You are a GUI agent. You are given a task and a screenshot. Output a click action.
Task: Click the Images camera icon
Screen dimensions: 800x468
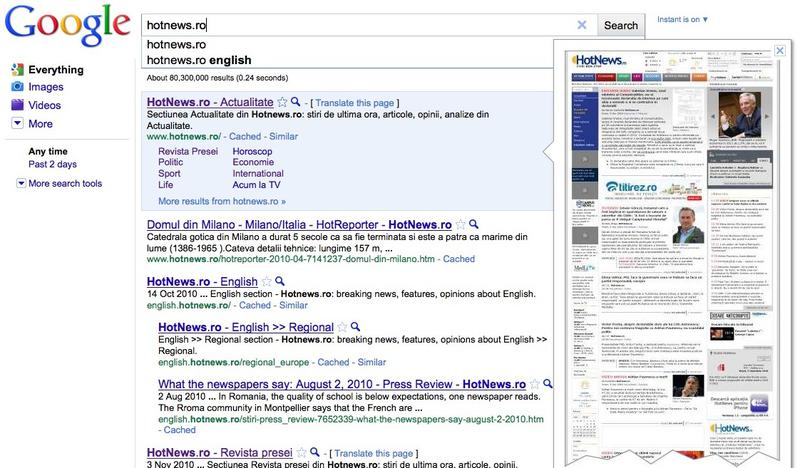(17, 86)
